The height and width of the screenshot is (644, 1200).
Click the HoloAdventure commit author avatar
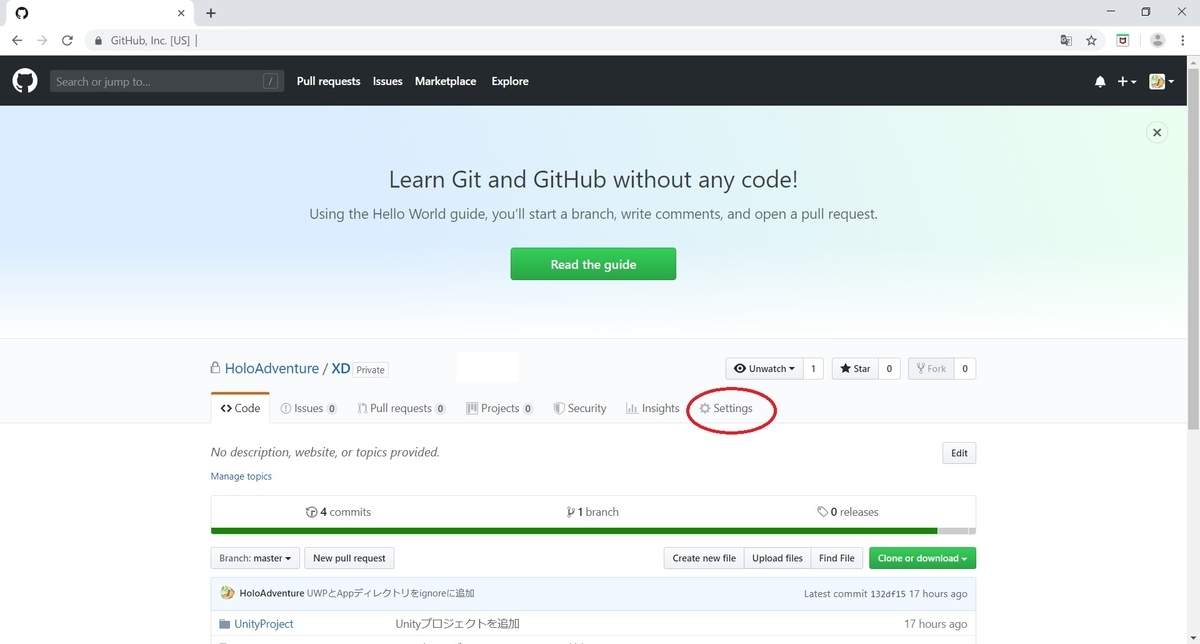click(227, 593)
